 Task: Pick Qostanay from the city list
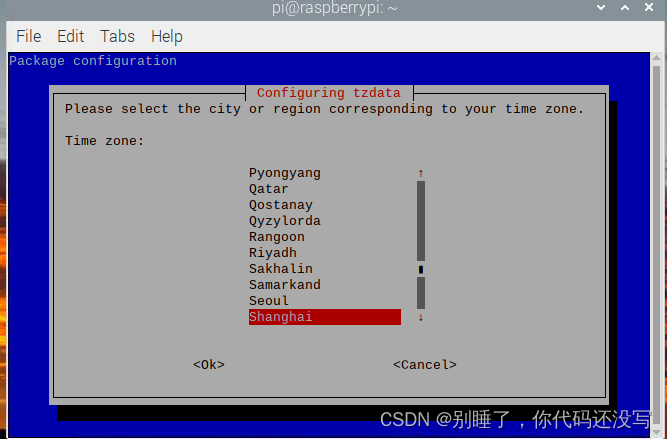[325, 205]
